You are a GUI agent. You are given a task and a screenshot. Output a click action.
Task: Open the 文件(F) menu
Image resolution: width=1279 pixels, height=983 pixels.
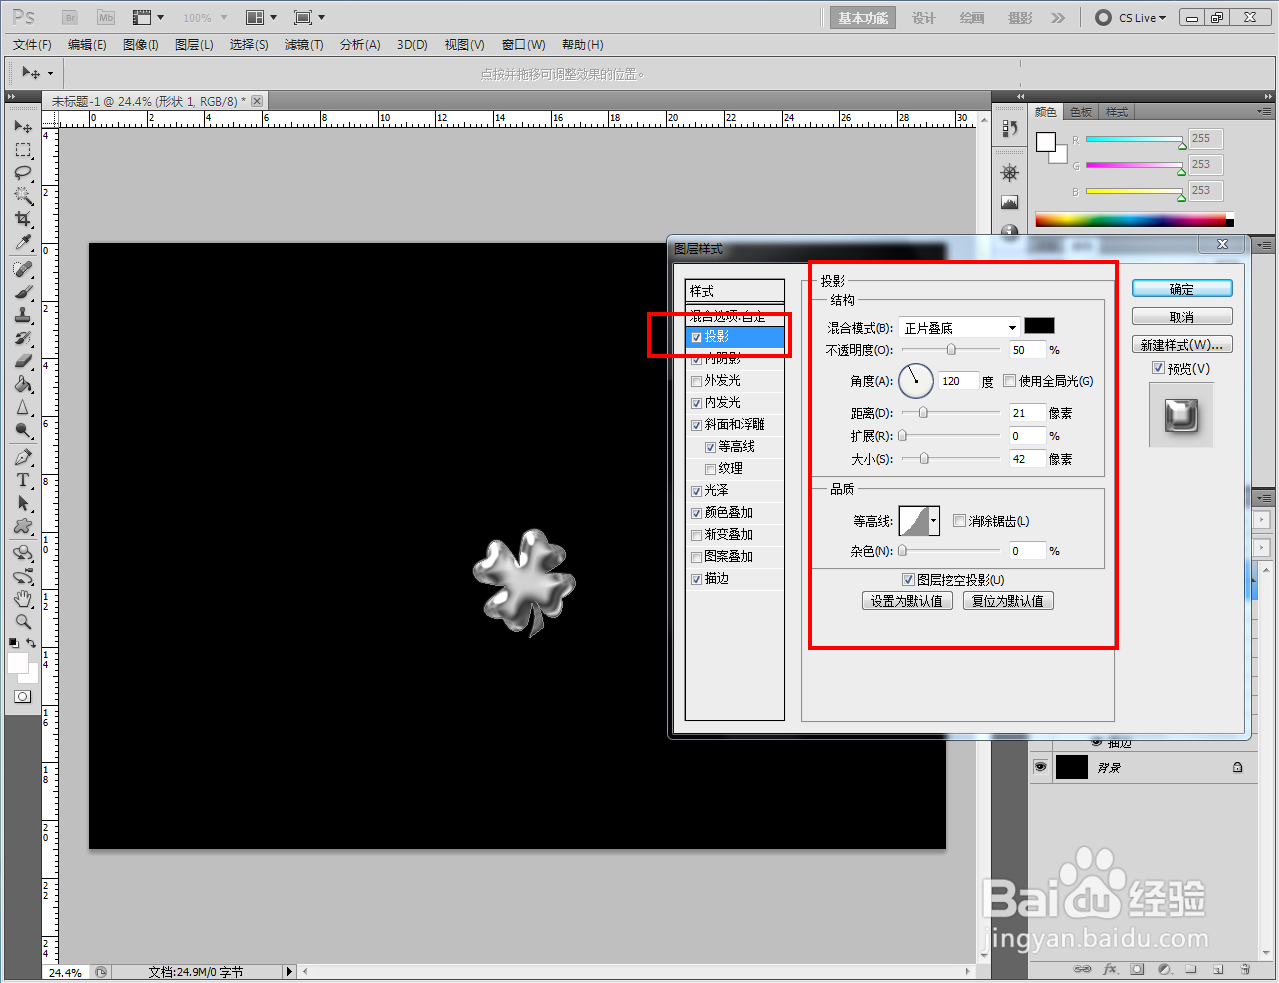coord(32,45)
